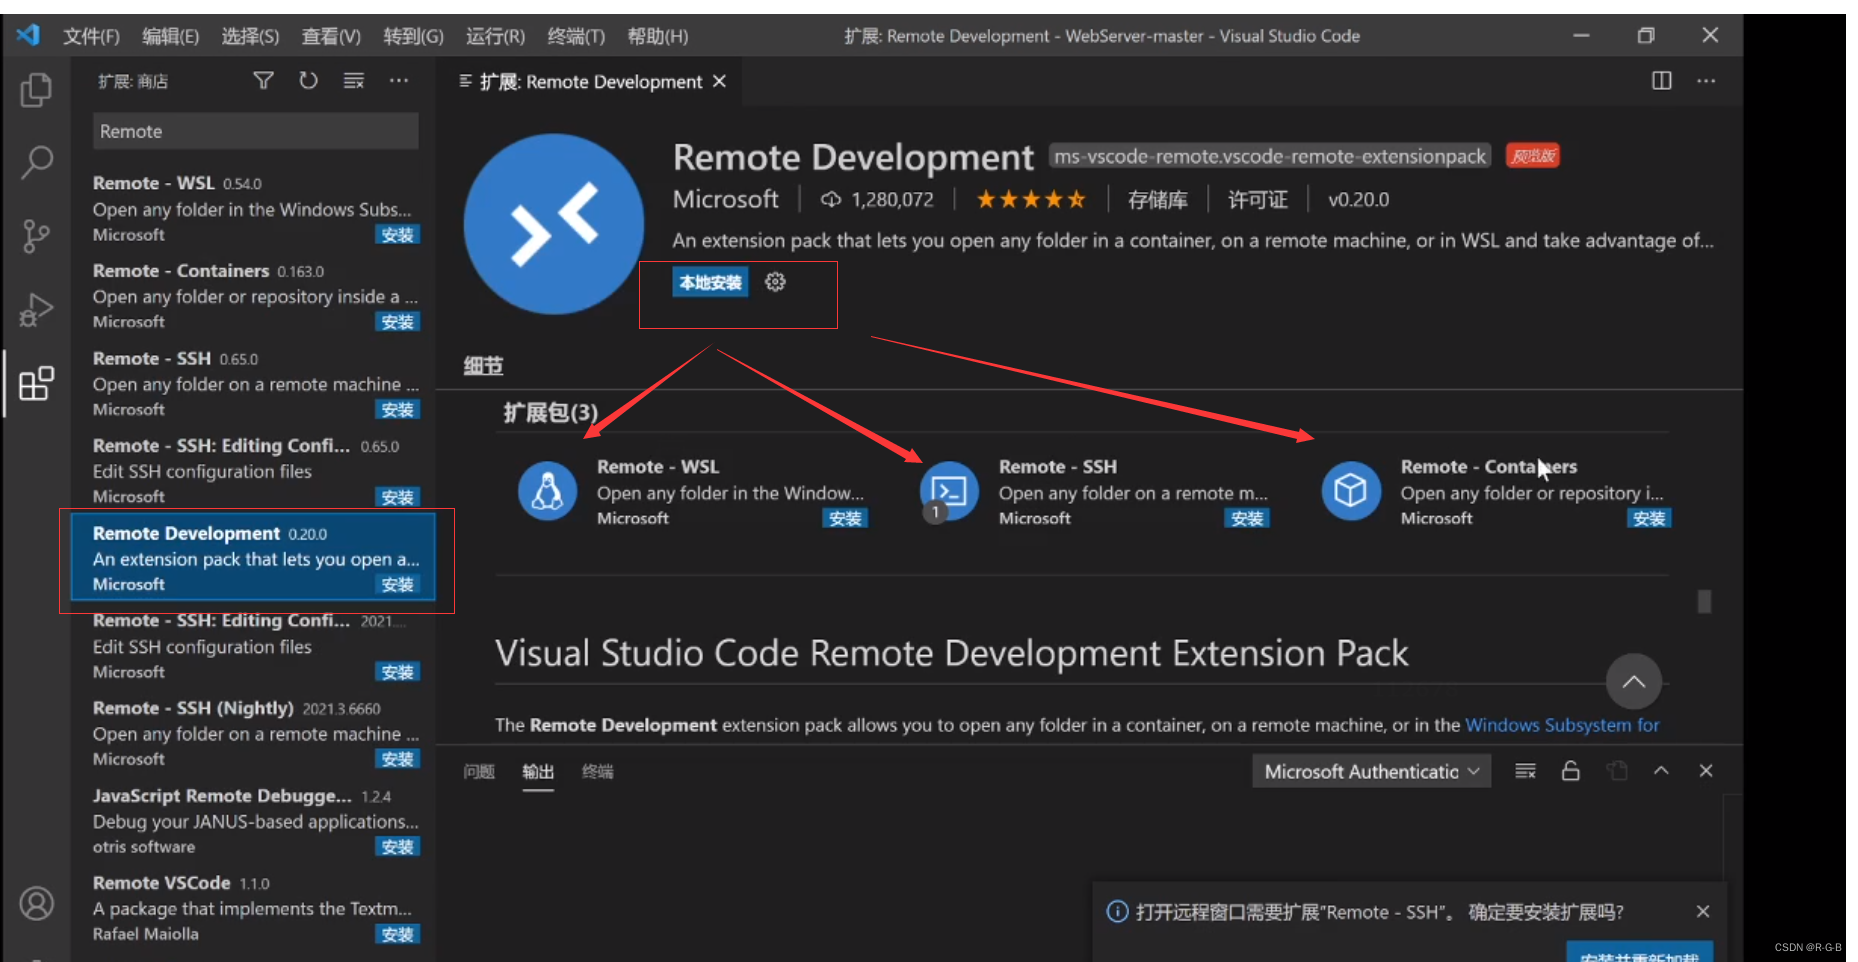Viewport: 1858px width, 962px height.
Task: Install Remote VSCode extension by Rafael Maiolla
Action: [x=398, y=934]
